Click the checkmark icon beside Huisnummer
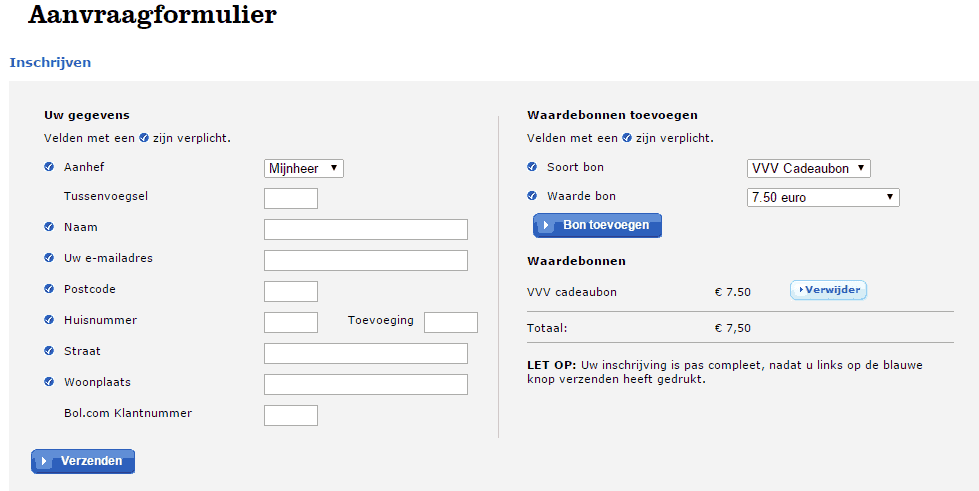Image resolution: width=979 pixels, height=491 pixels. pyautogui.click(x=49, y=320)
